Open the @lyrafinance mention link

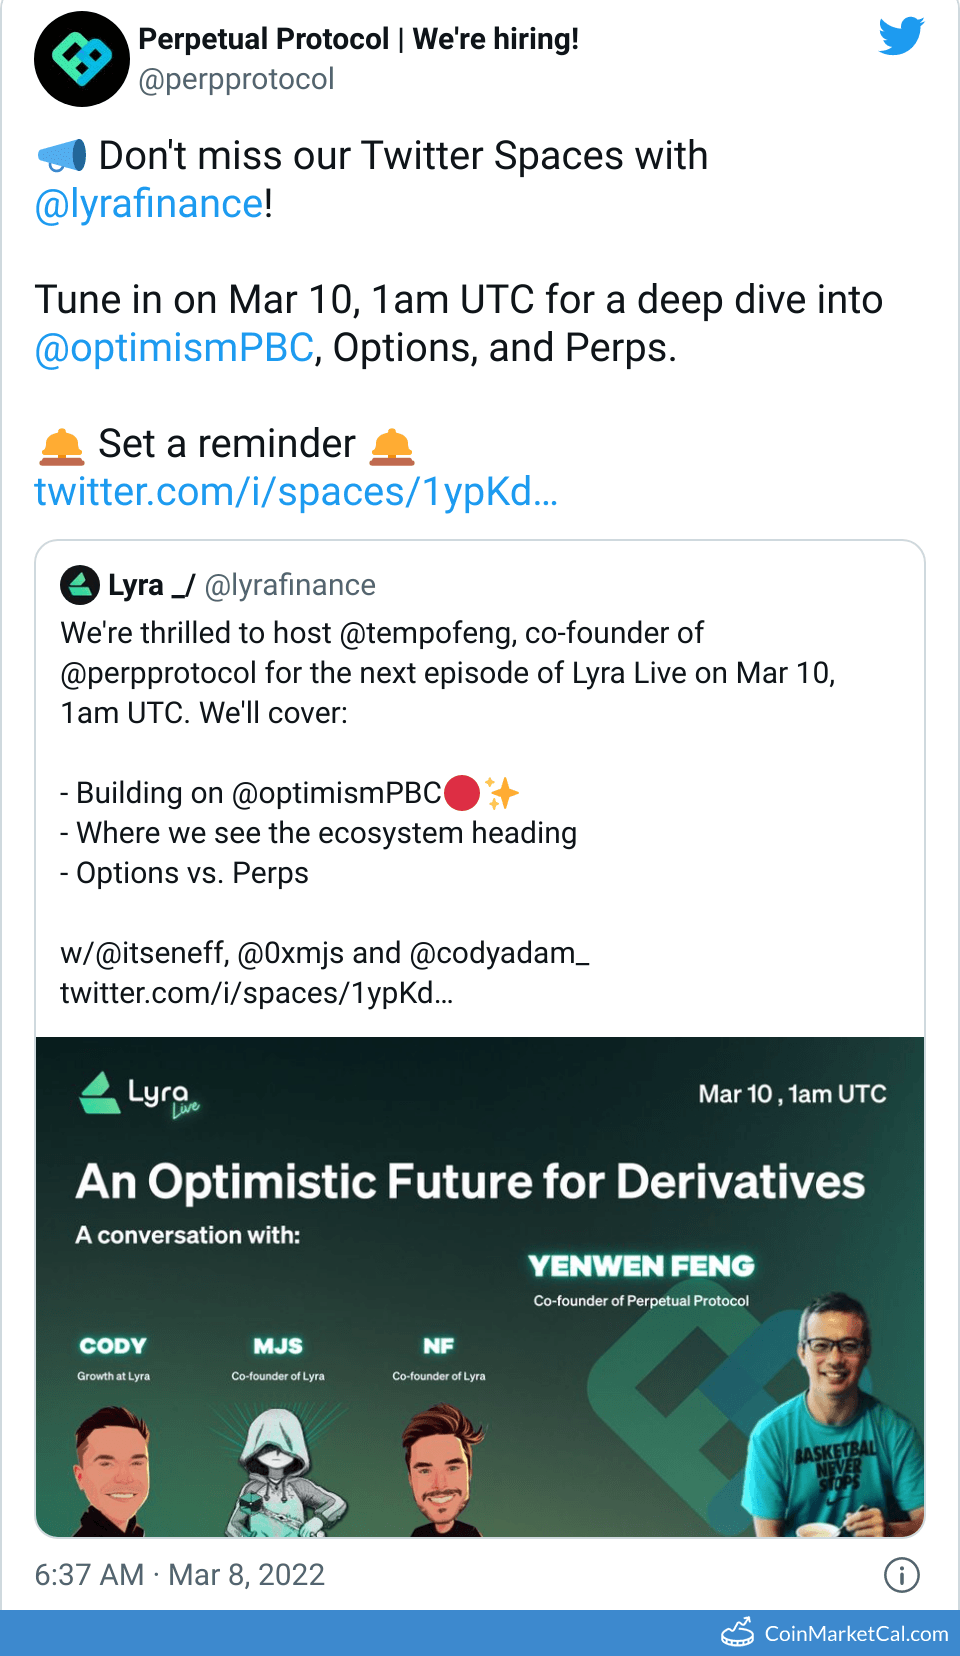(149, 204)
